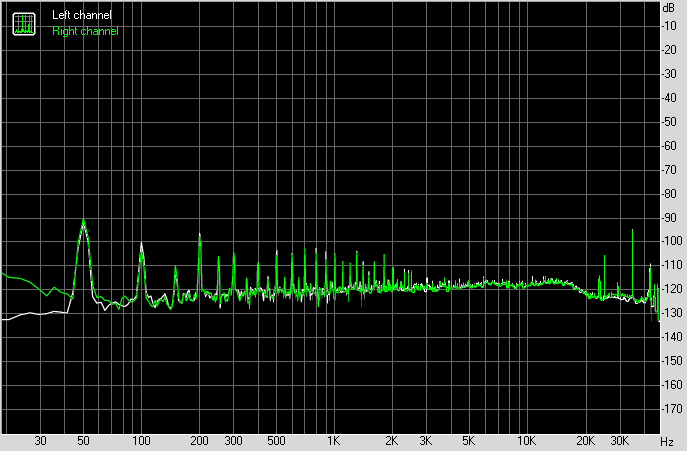This screenshot has width=687, height=451.
Task: Click the -170 dB axis label
Action: coord(672,409)
